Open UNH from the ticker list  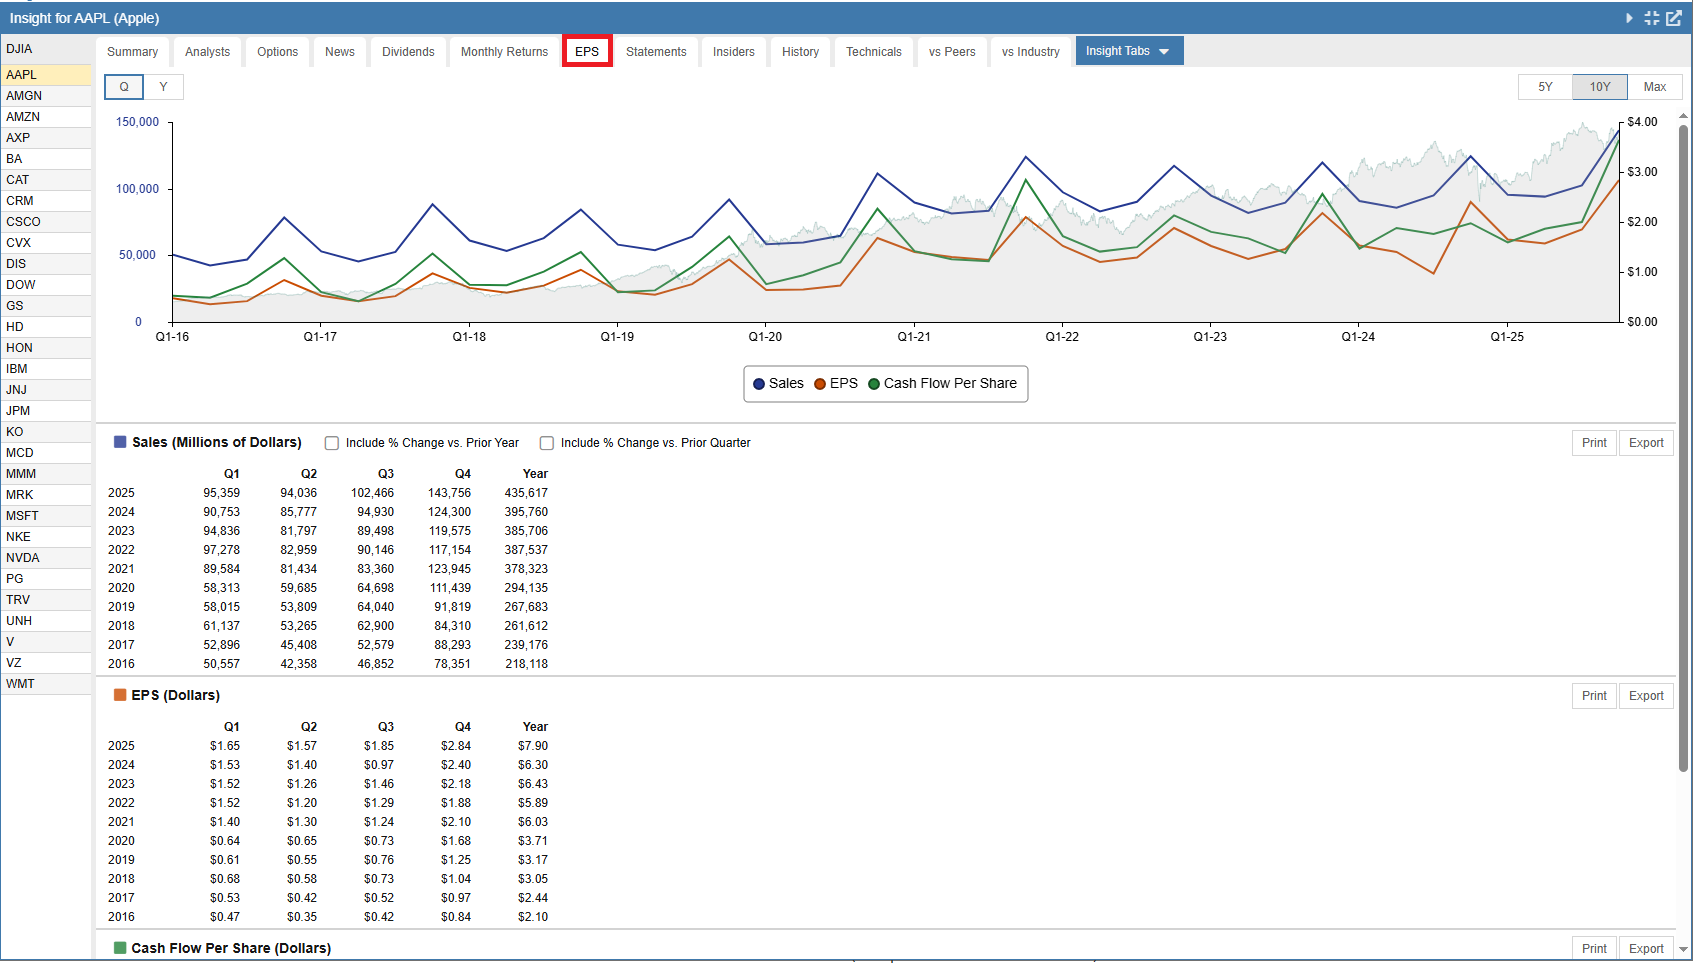click(x=46, y=621)
